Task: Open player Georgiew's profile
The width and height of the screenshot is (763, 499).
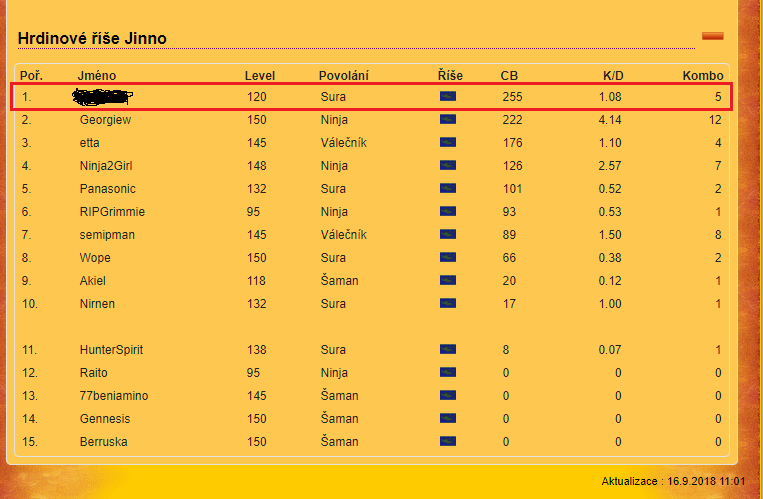Action: [105, 119]
